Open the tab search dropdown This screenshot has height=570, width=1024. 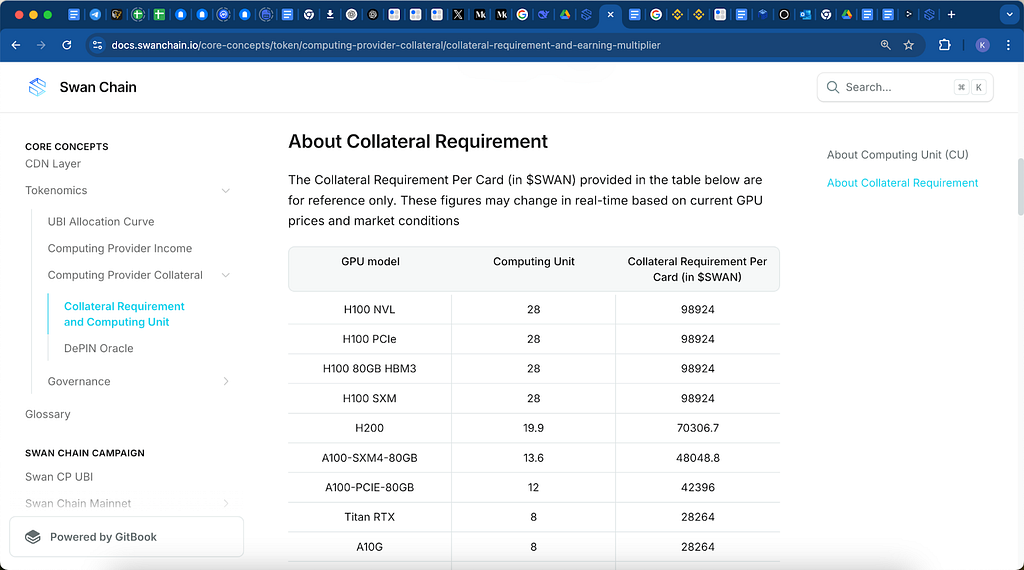1009,14
